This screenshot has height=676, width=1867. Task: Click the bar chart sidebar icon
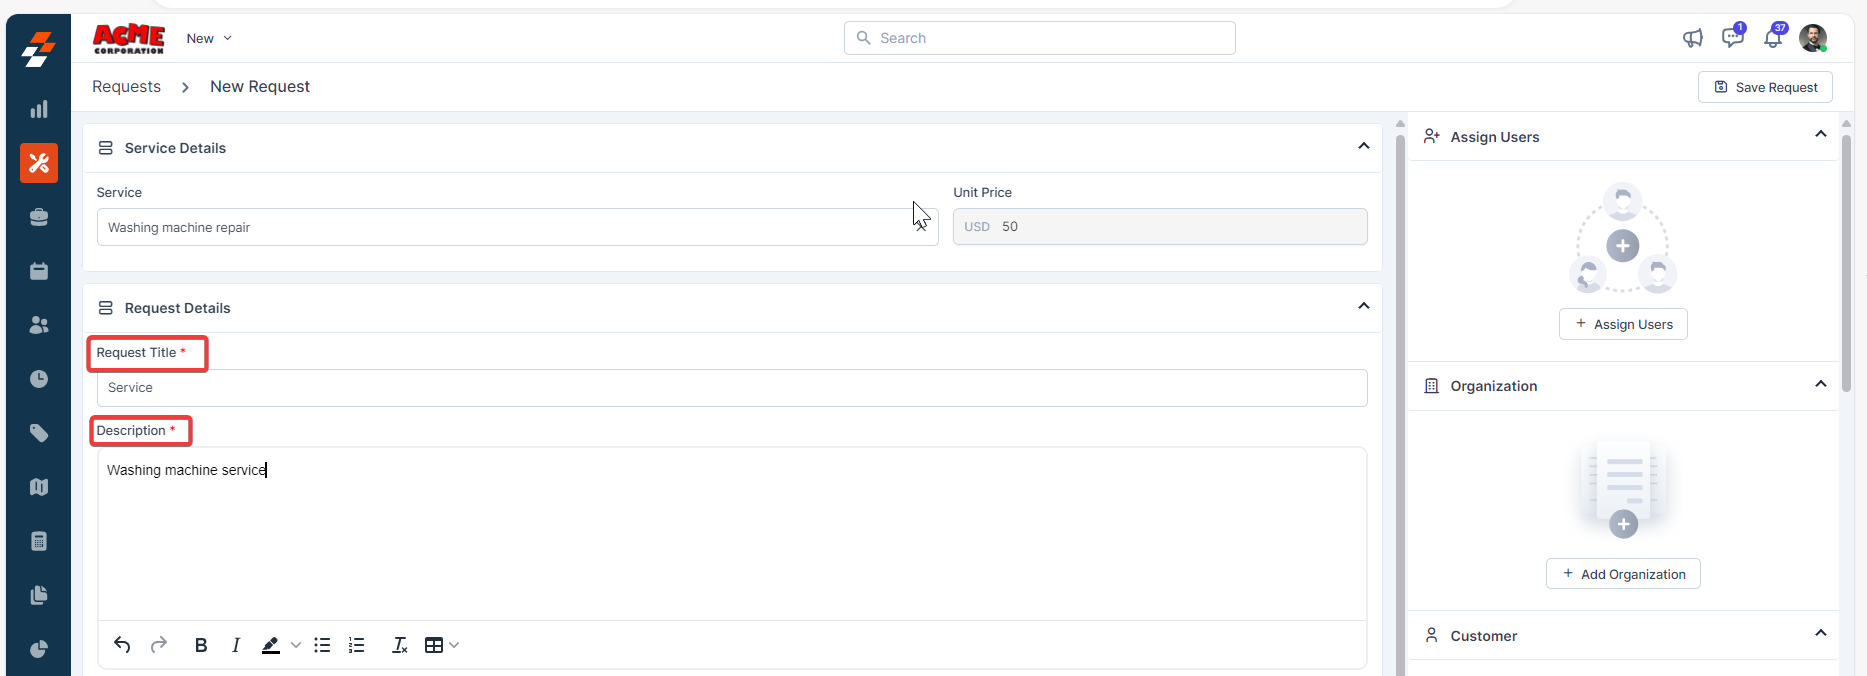point(39,109)
